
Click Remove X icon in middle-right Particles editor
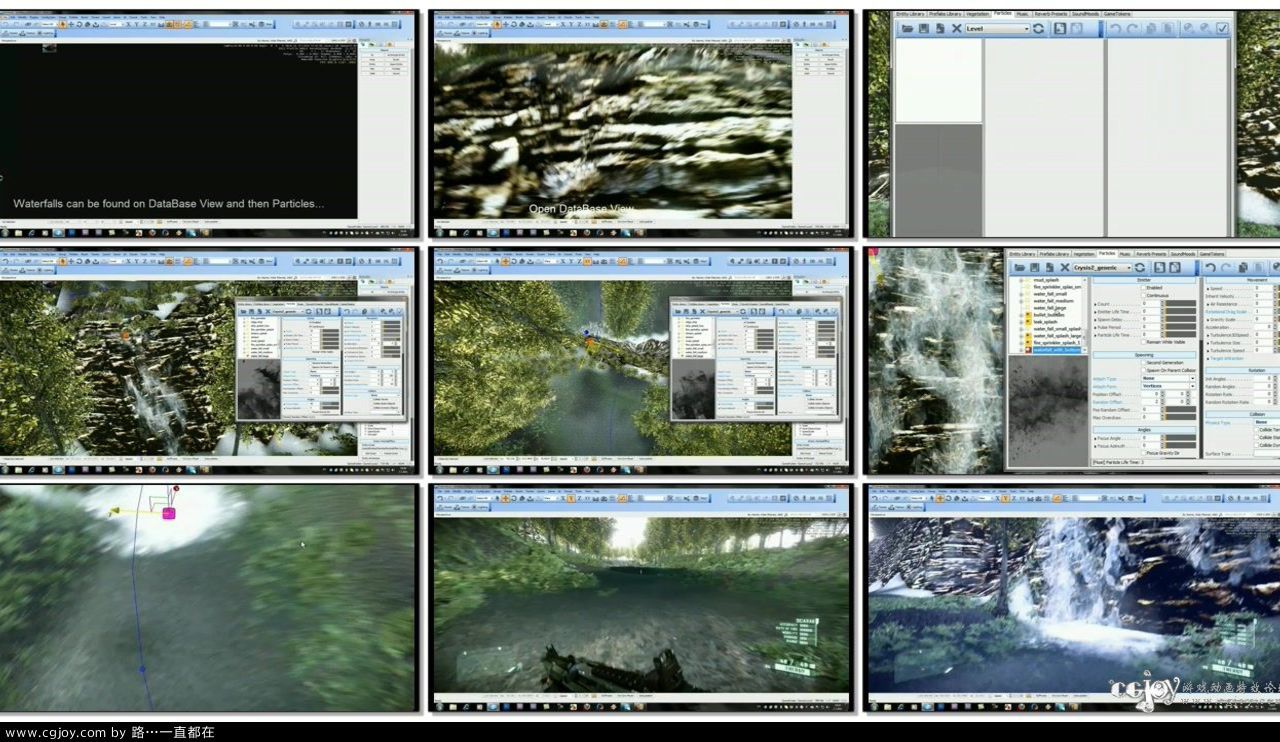point(1065,267)
